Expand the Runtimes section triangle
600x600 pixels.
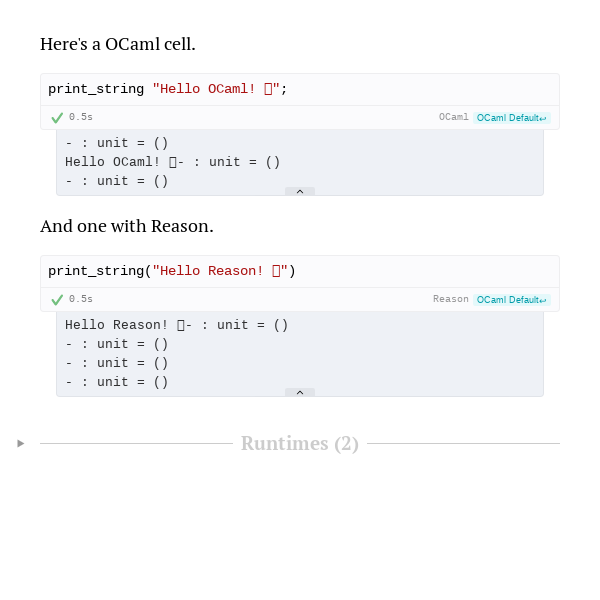(x=21, y=443)
